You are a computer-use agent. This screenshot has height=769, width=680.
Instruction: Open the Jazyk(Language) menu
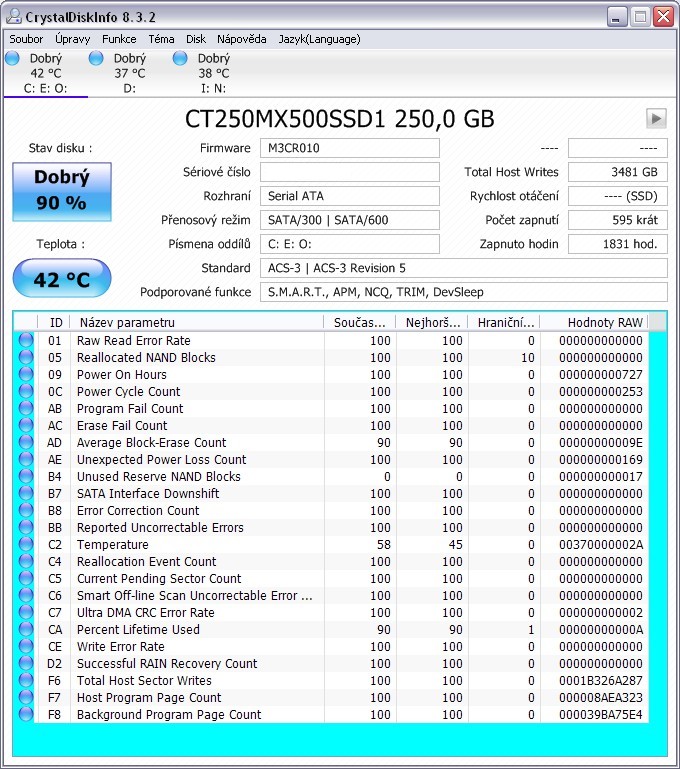point(319,39)
